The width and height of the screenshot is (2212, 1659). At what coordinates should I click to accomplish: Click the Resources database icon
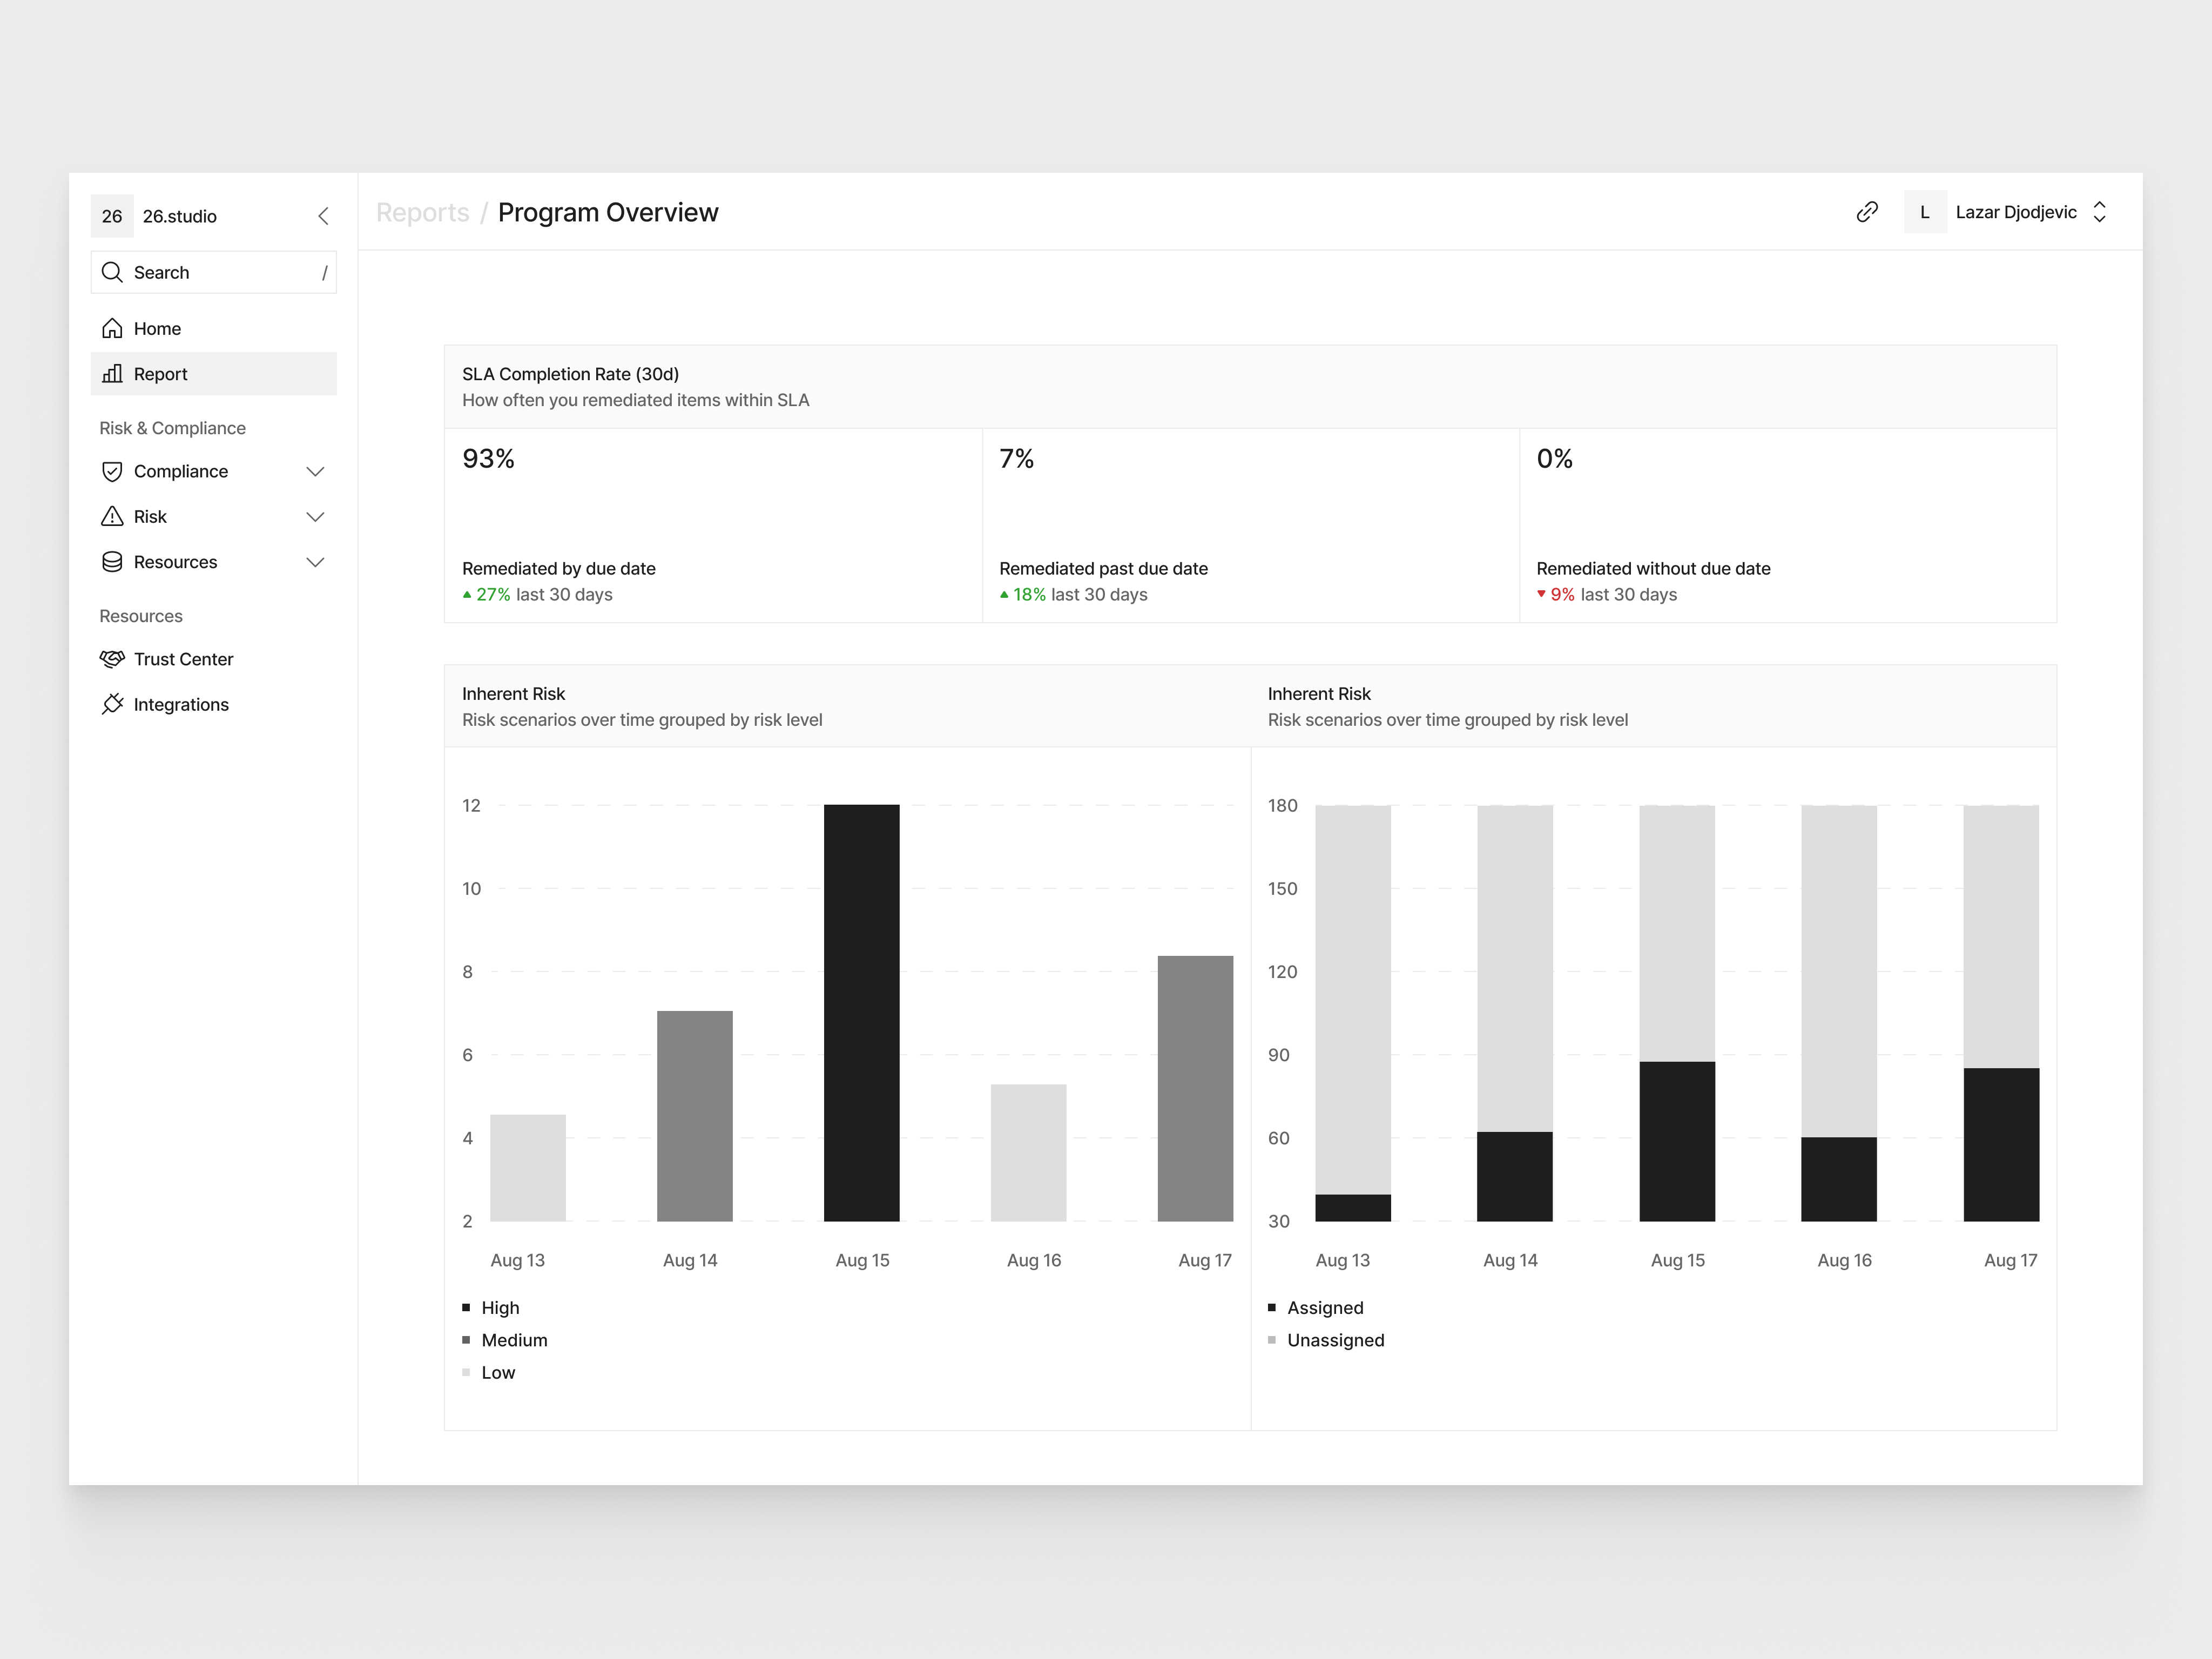112,562
